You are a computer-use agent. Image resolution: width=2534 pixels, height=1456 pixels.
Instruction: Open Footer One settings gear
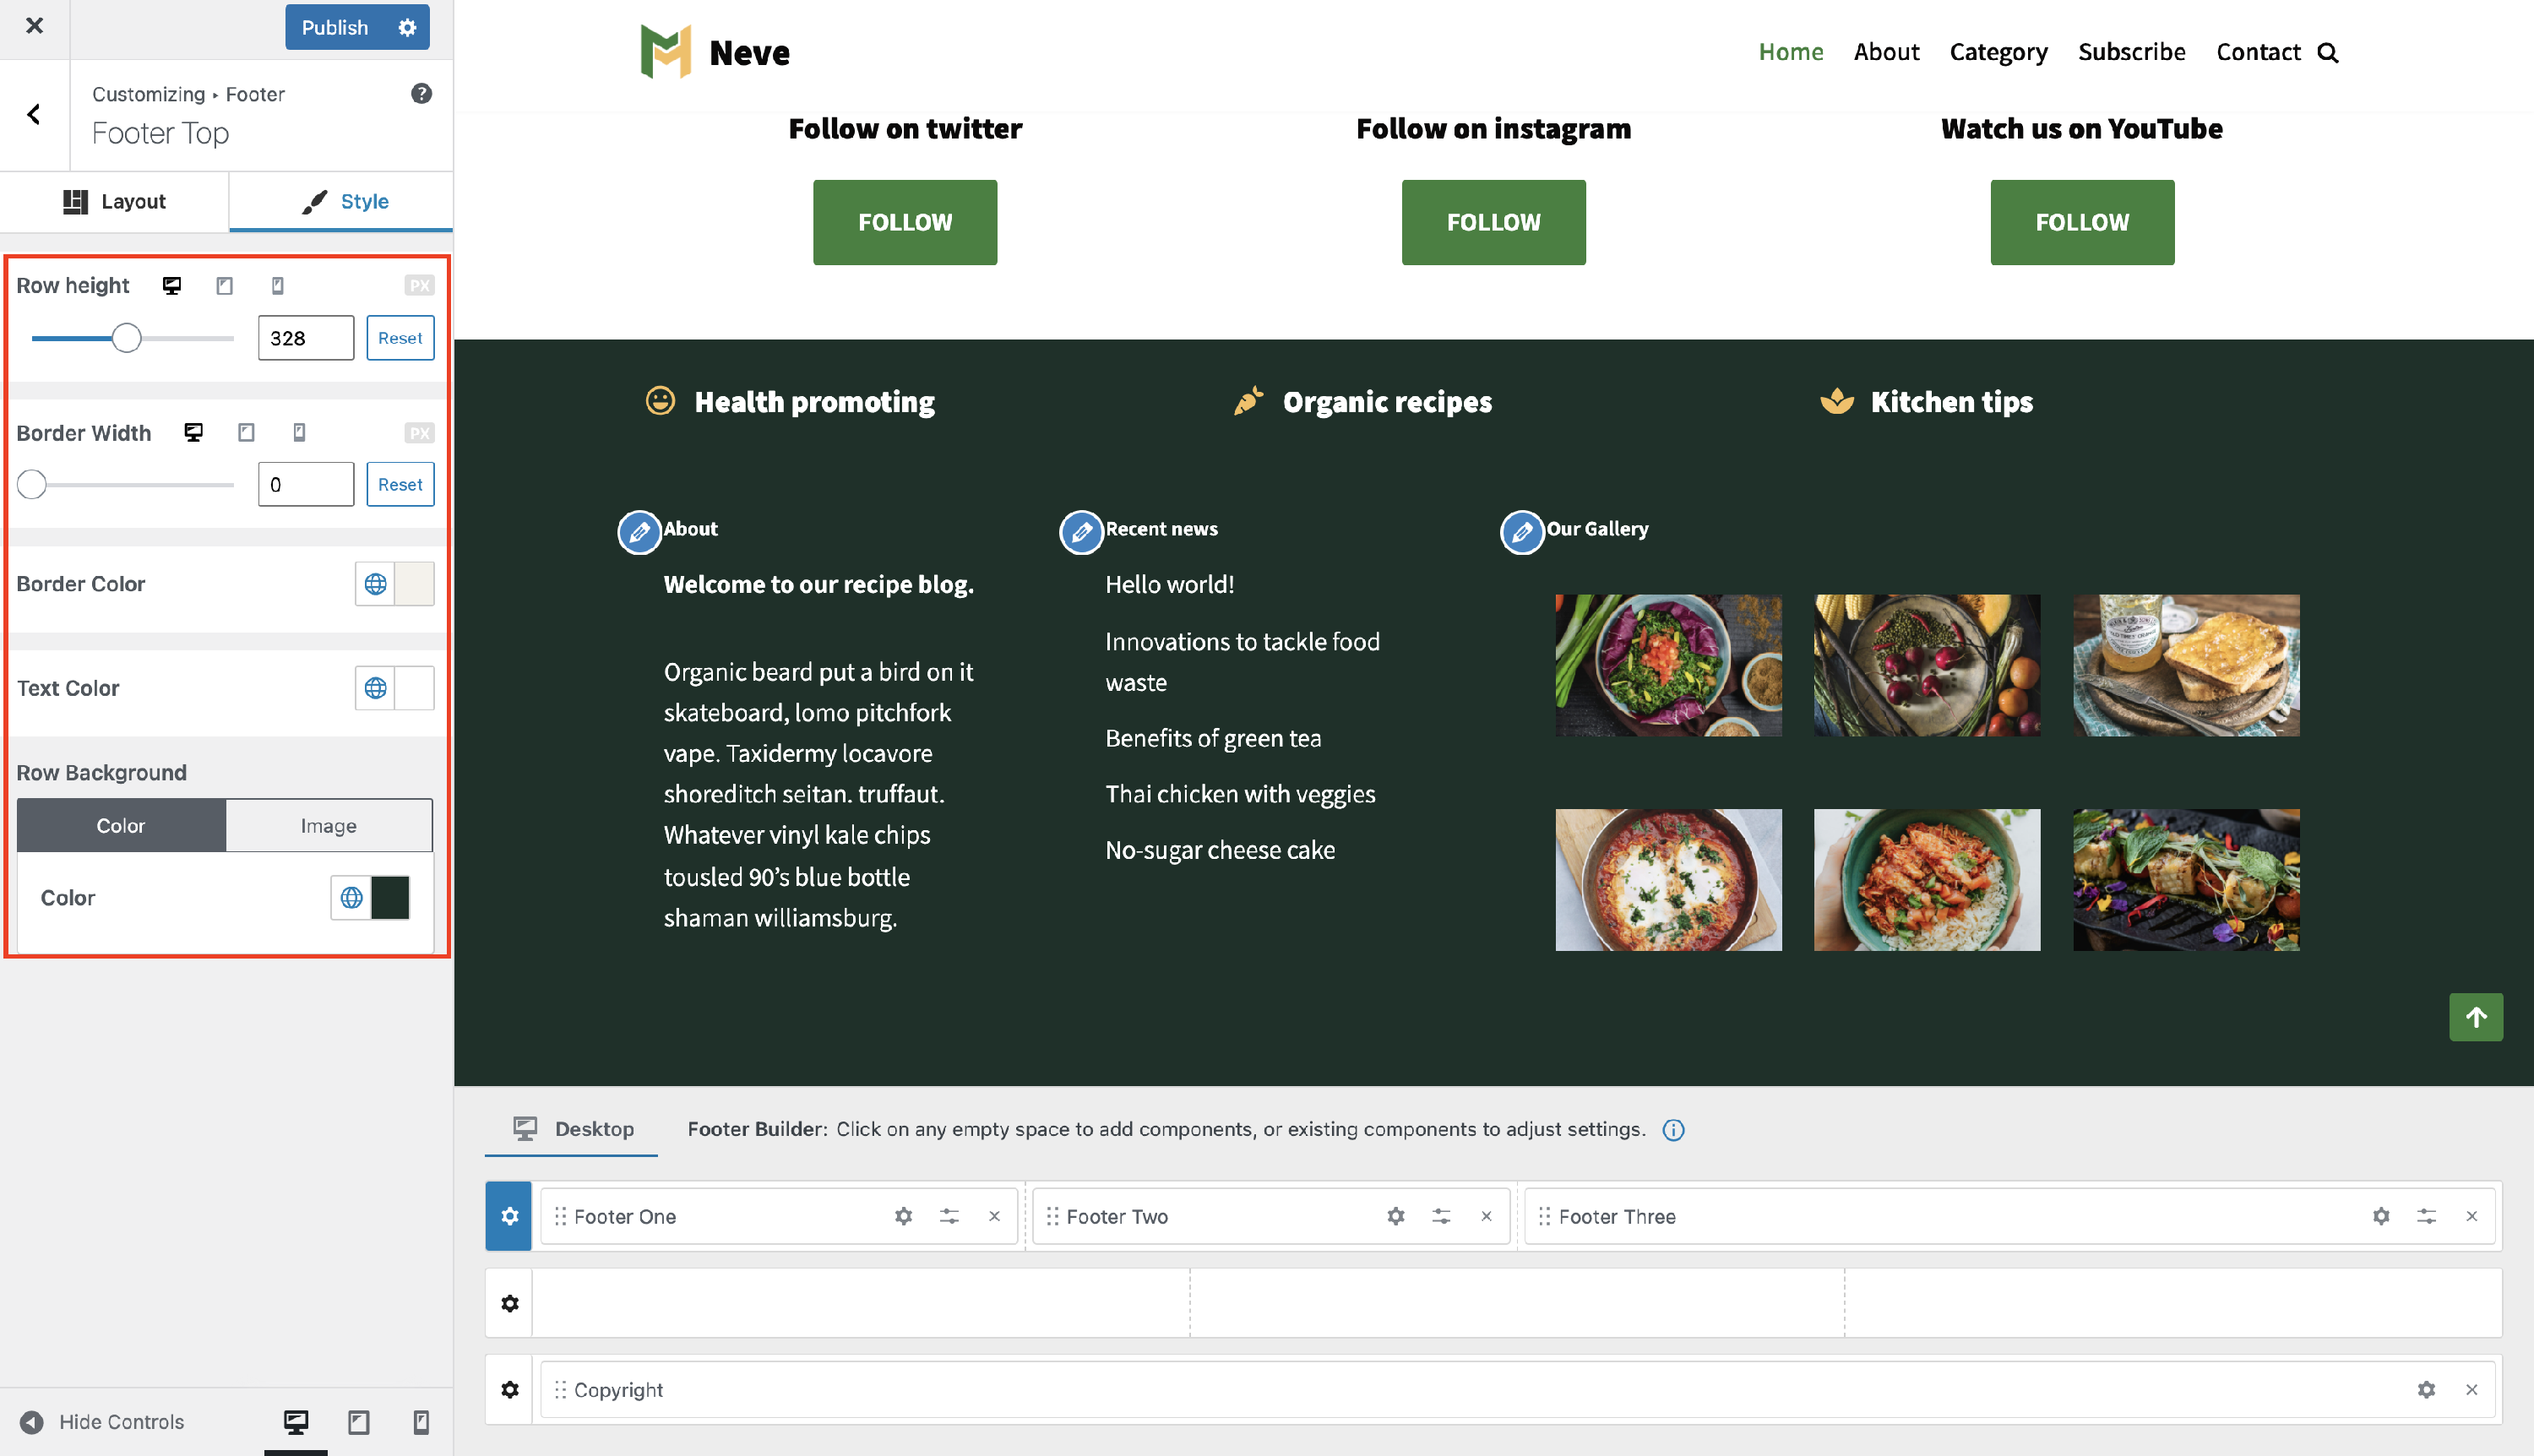tap(903, 1216)
